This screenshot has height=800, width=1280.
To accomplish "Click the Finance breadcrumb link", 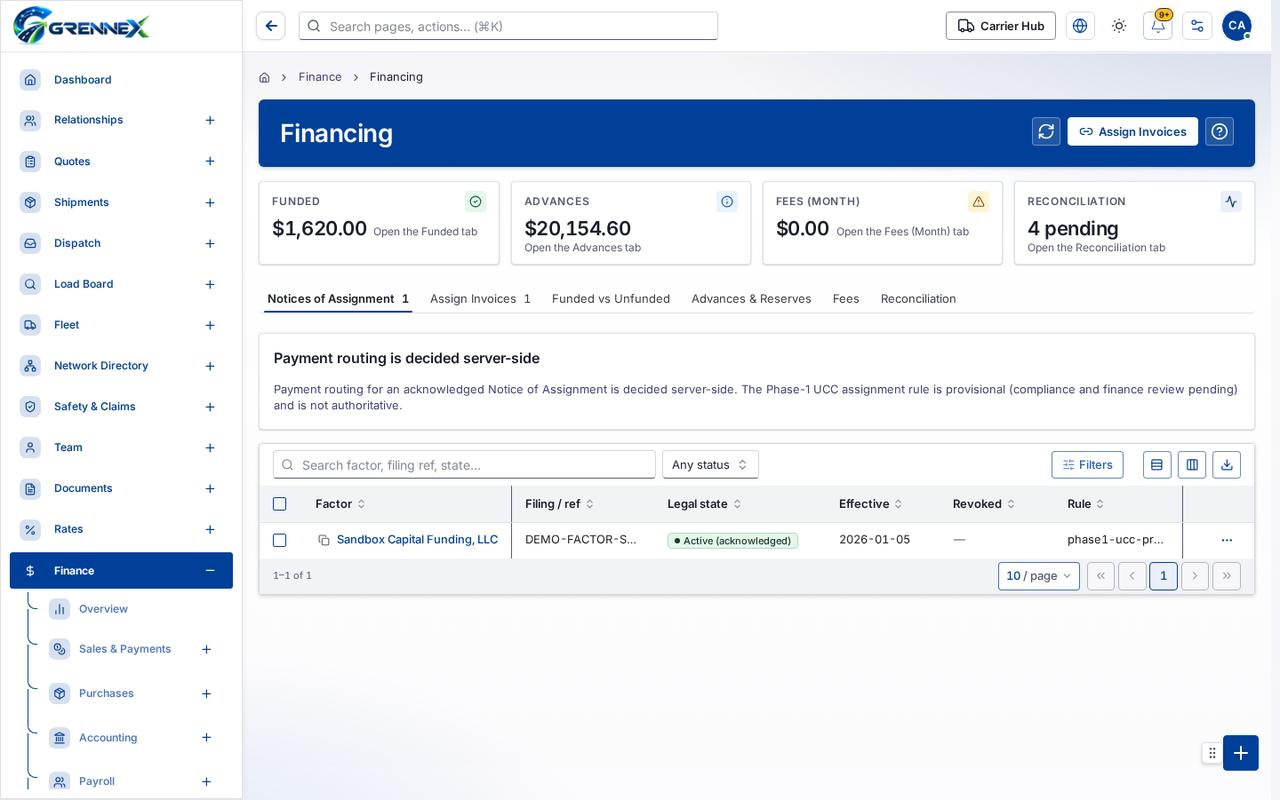I will click(x=320, y=77).
